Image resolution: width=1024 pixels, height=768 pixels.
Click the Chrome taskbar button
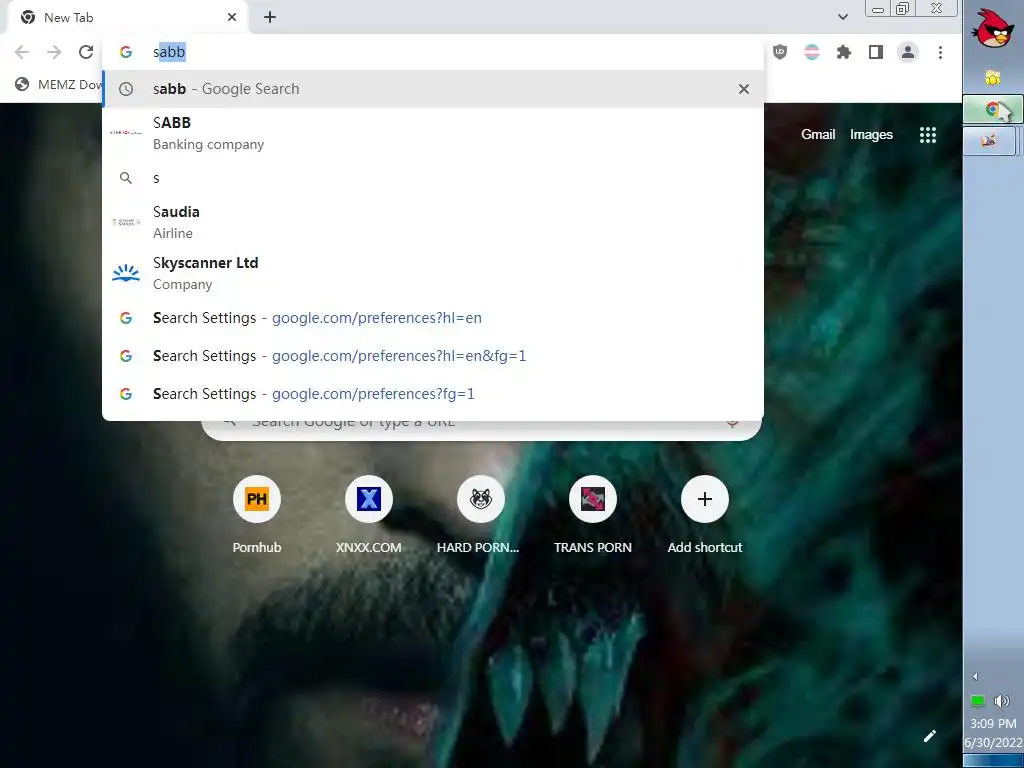[x=991, y=109]
